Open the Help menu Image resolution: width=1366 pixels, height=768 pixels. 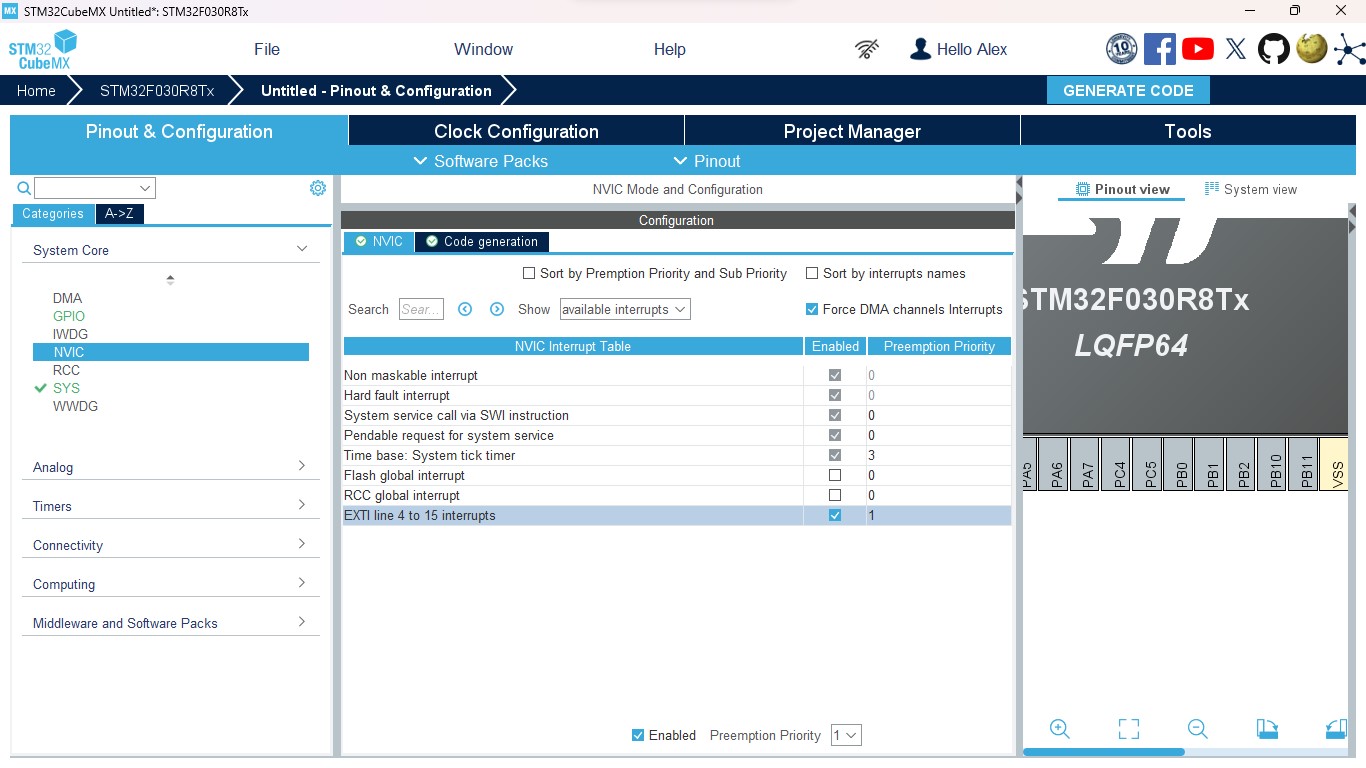670,49
